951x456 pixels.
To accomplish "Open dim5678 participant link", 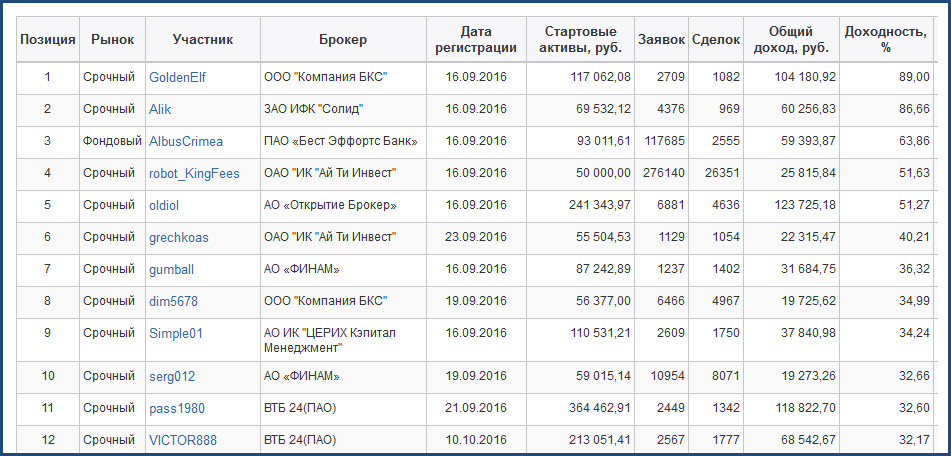I will pos(173,302).
